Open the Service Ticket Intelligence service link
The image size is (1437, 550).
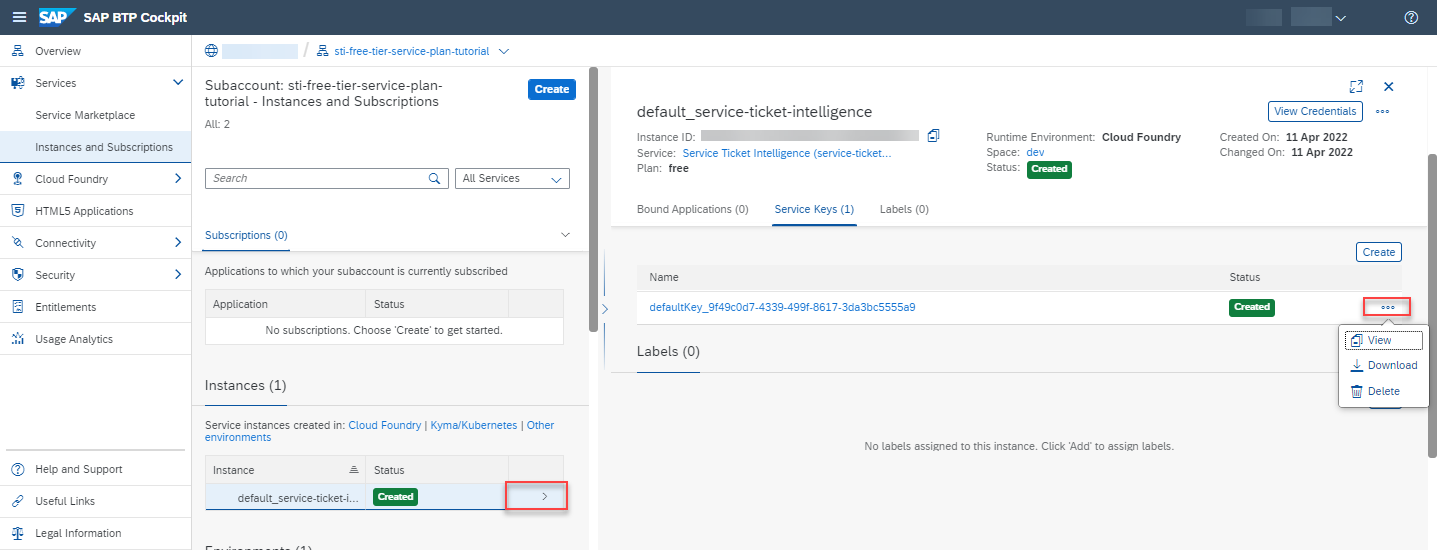(787, 153)
